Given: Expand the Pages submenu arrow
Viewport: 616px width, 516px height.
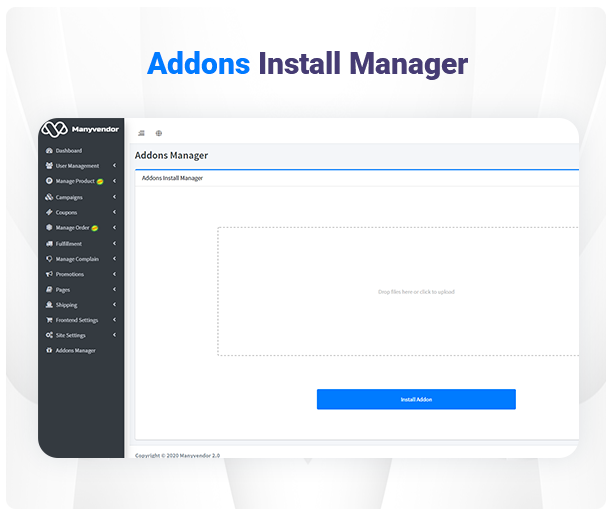Looking at the screenshot, I should [114, 289].
